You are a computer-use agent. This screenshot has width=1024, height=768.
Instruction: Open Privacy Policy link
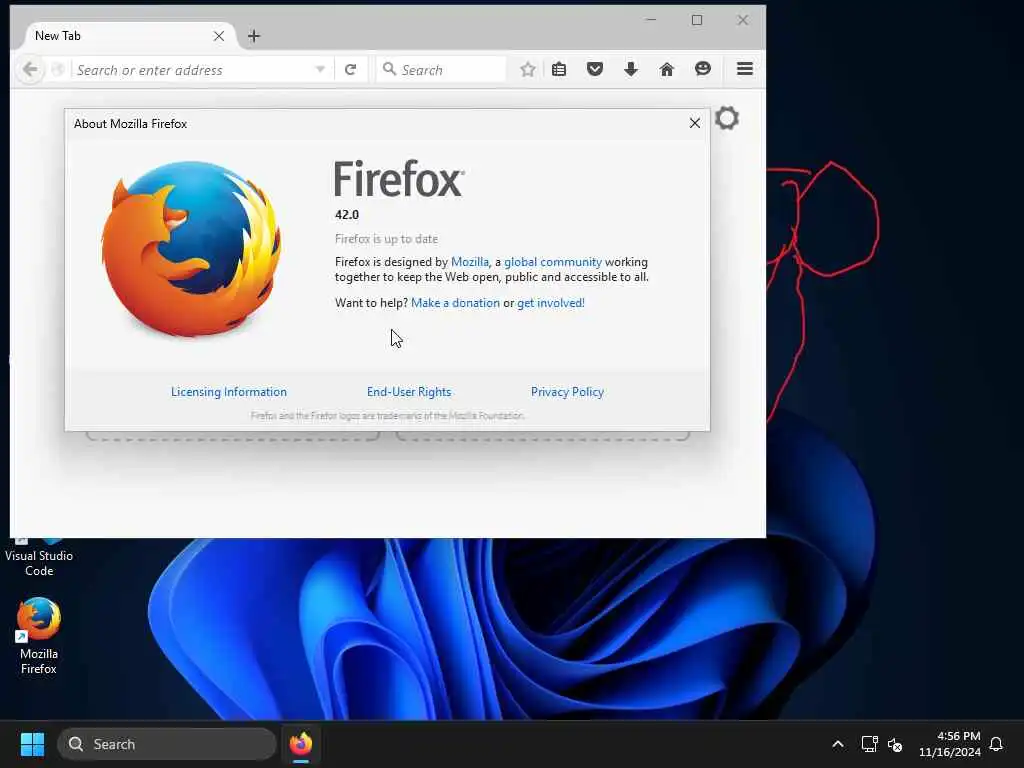click(x=568, y=392)
